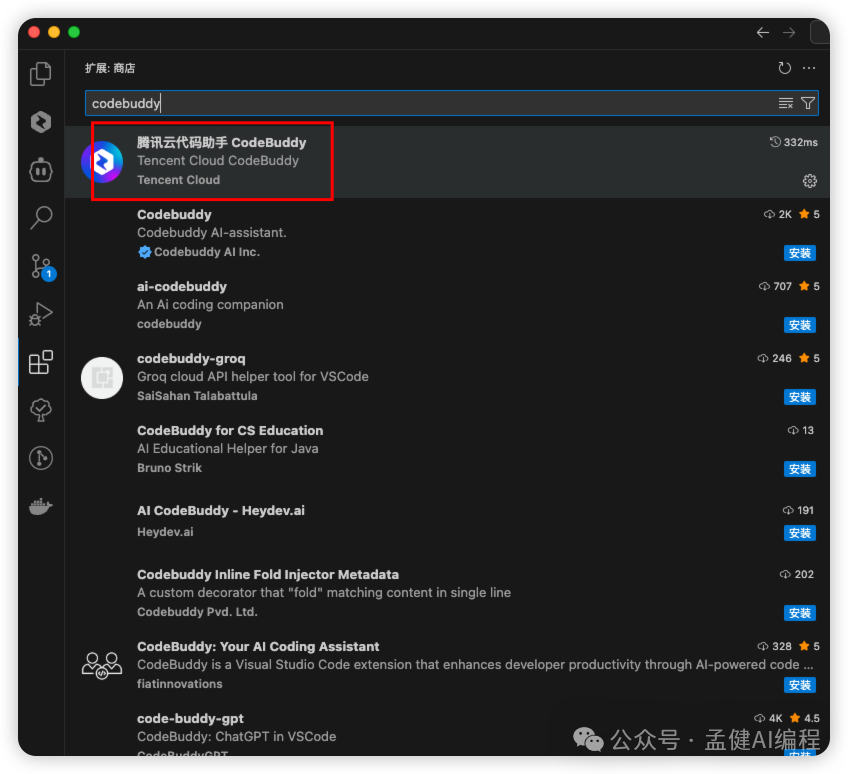The height and width of the screenshot is (774, 848).
Task: Open the Explorer view in the sidebar
Action: click(x=40, y=73)
